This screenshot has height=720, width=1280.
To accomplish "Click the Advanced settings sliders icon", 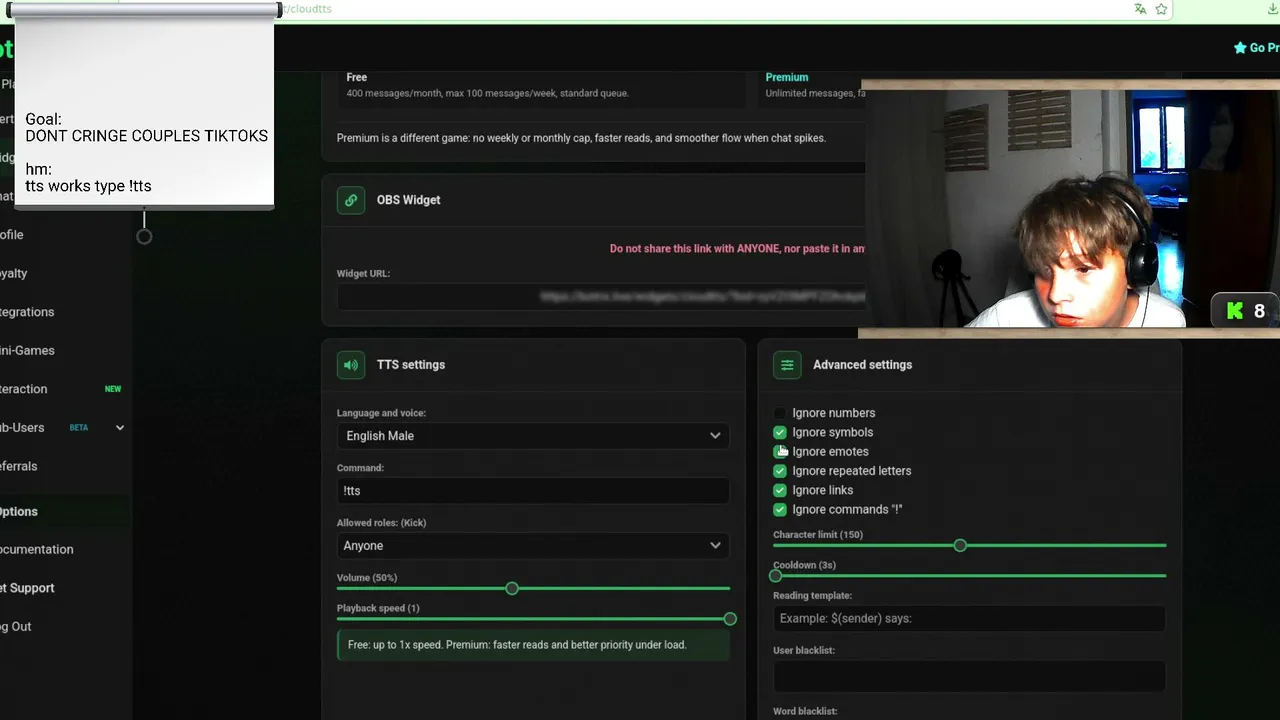I will click(x=787, y=365).
